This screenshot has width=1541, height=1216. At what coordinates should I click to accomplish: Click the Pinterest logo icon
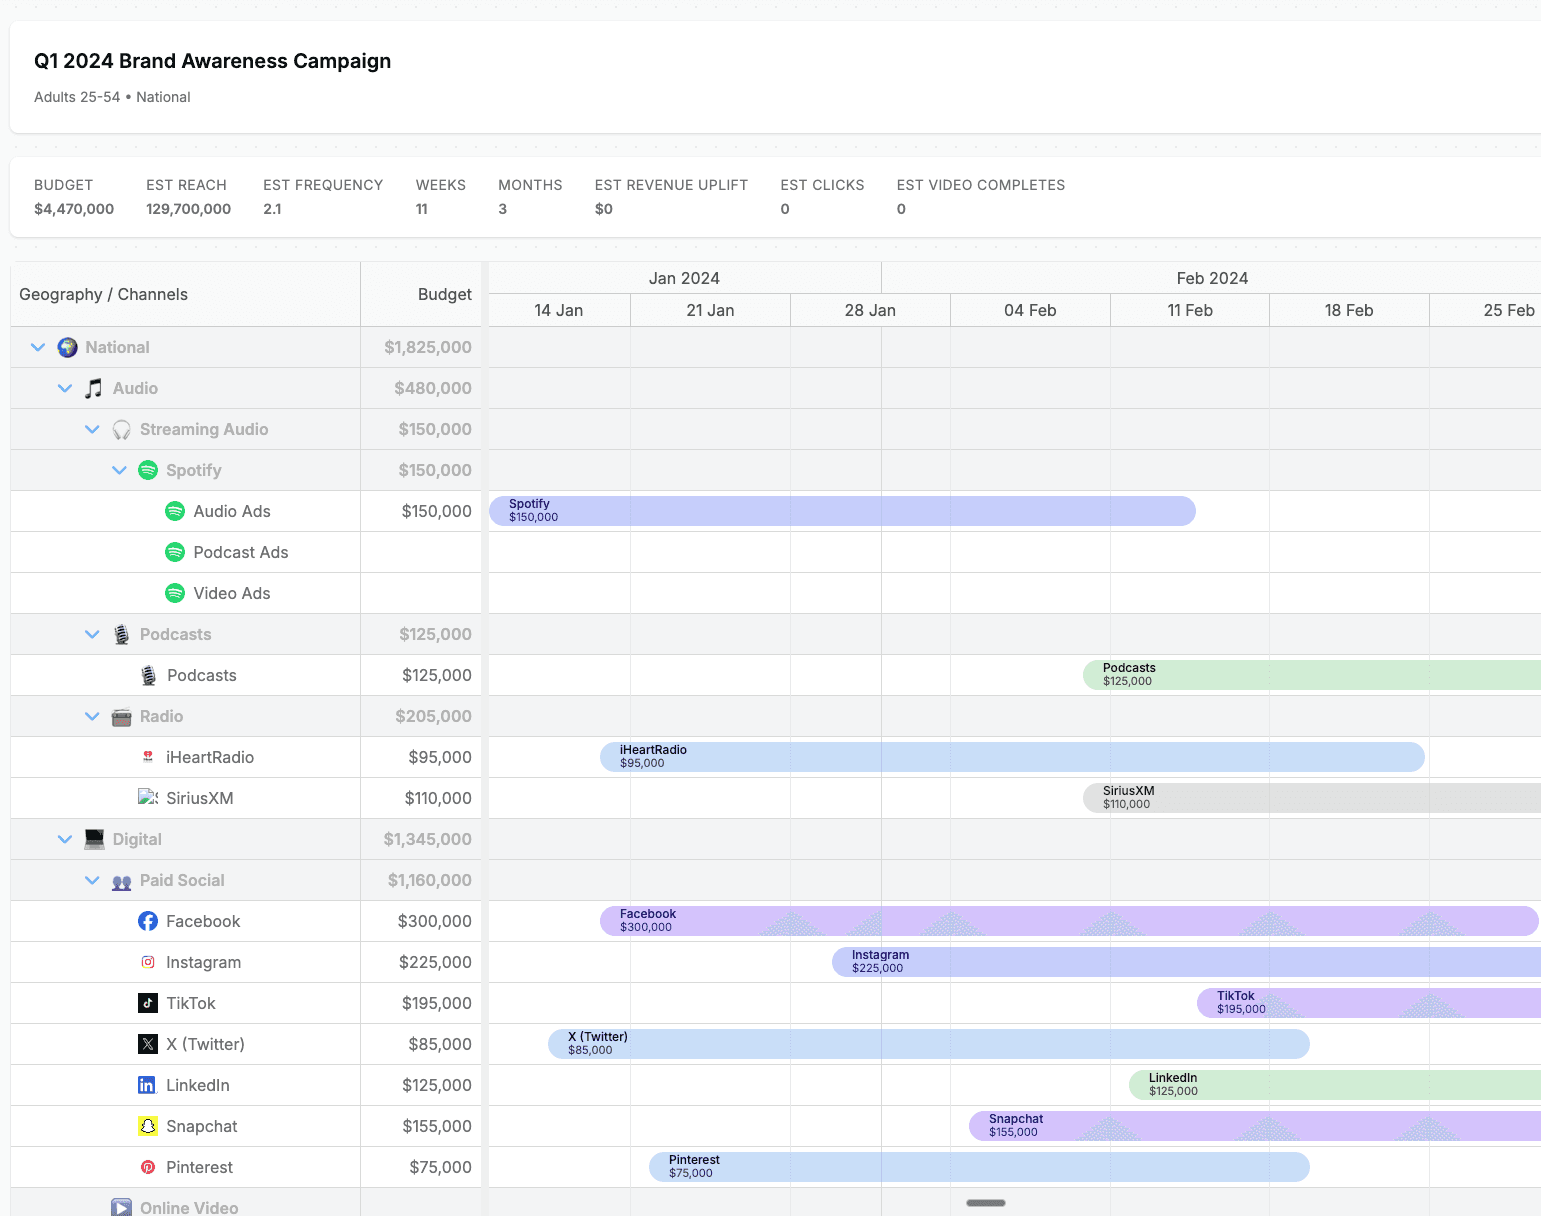point(148,1167)
